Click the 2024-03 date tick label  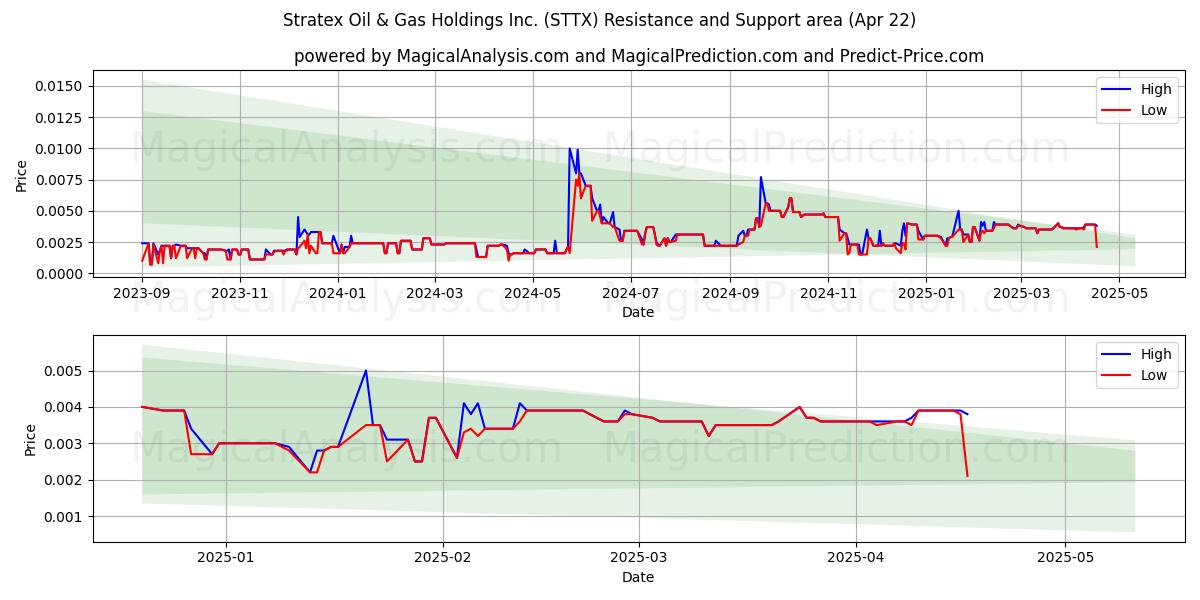click(434, 293)
